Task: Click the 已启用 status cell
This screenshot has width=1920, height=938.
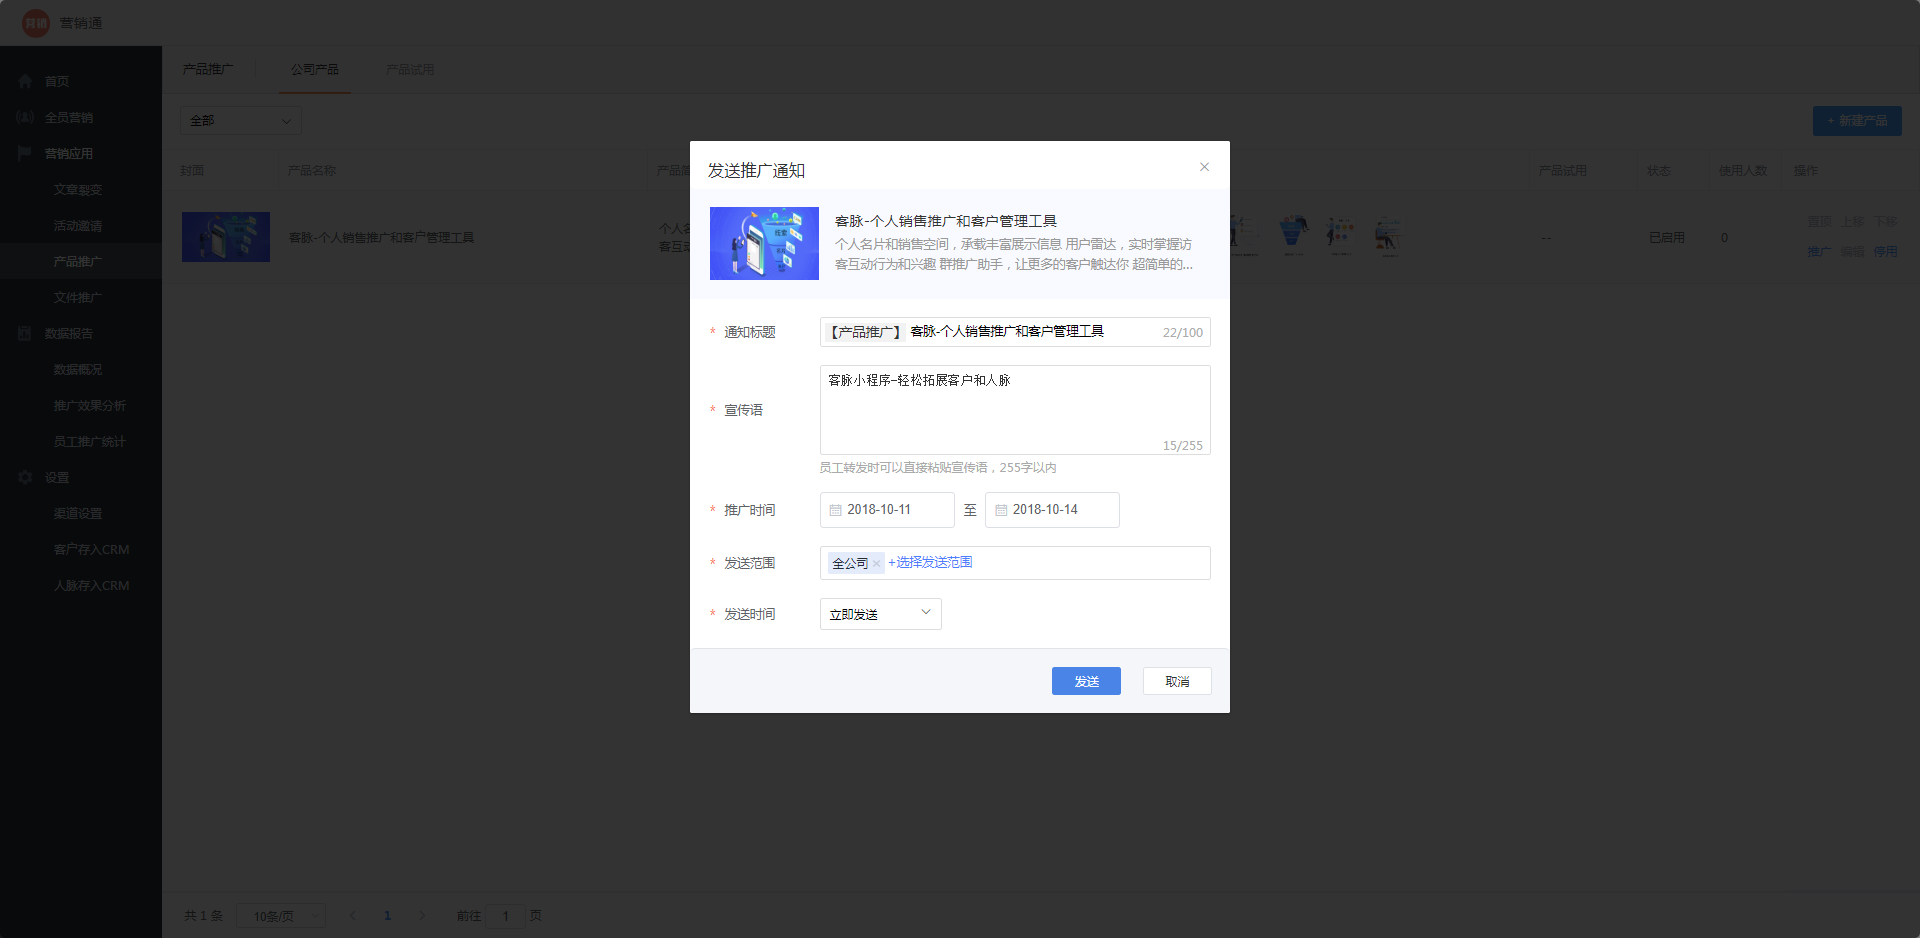Action: pos(1667,237)
